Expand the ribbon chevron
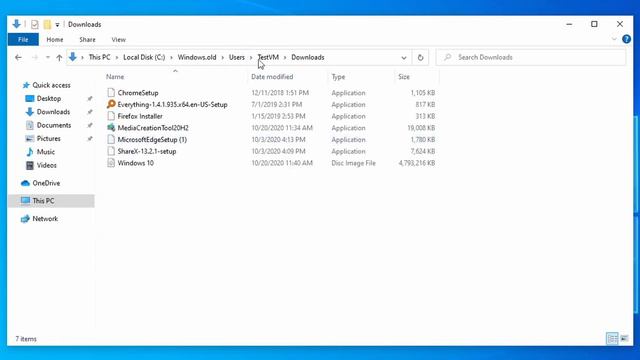Image resolution: width=640 pixels, height=360 pixels. point(614,39)
